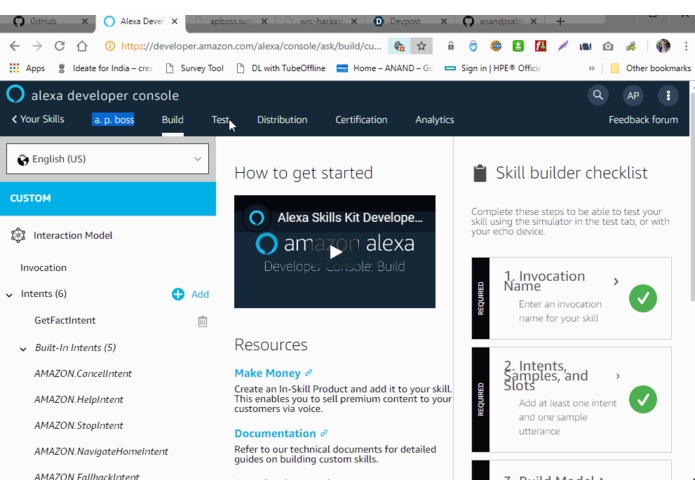Click the browser forward arrow

click(37, 46)
